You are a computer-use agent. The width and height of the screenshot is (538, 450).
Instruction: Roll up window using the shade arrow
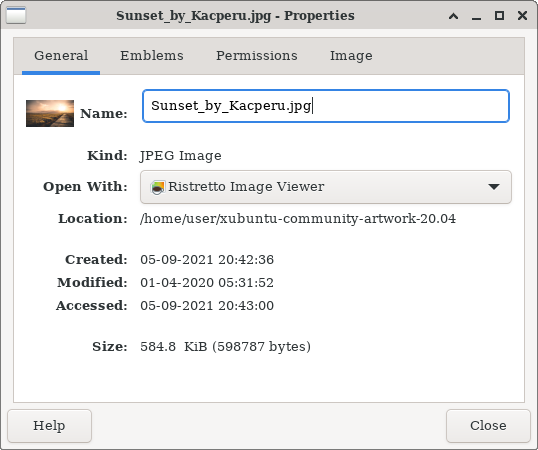(x=453, y=16)
